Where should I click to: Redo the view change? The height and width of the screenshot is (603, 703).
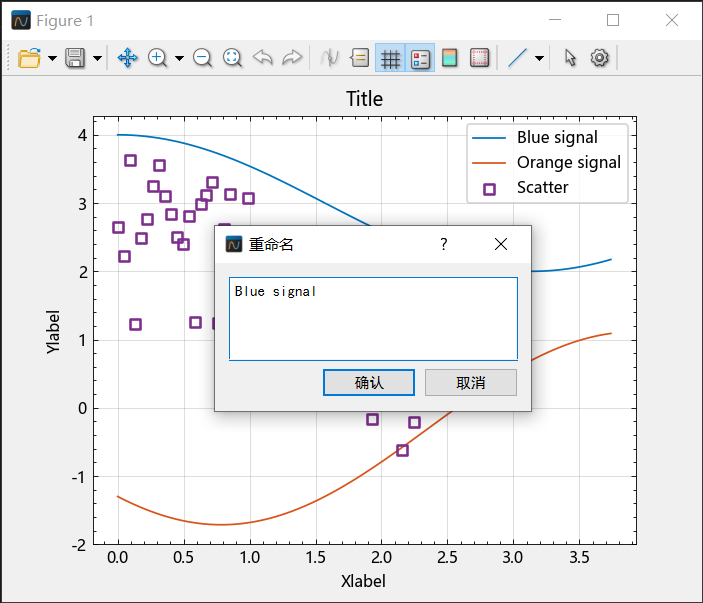(292, 58)
